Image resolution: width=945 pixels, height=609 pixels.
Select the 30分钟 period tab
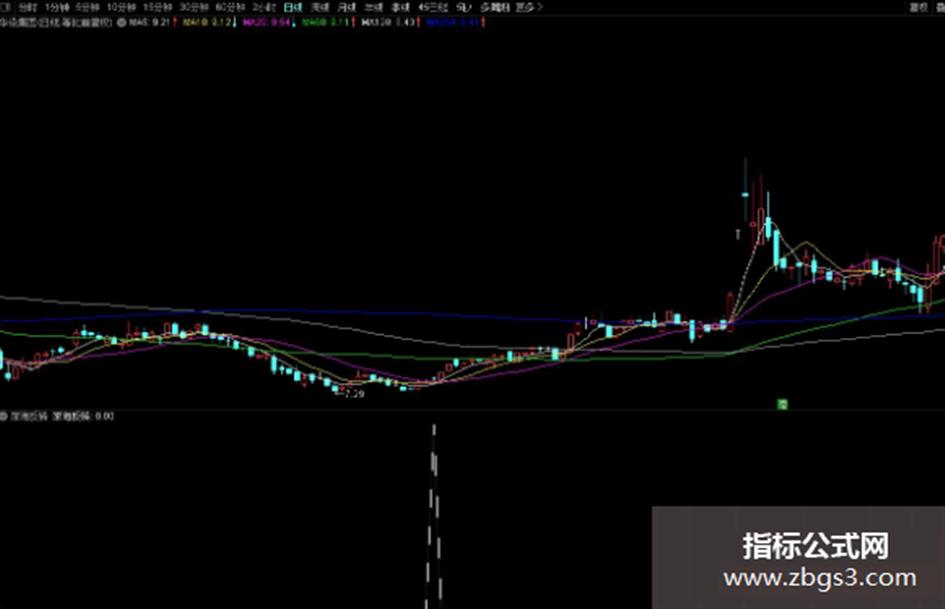[193, 7]
